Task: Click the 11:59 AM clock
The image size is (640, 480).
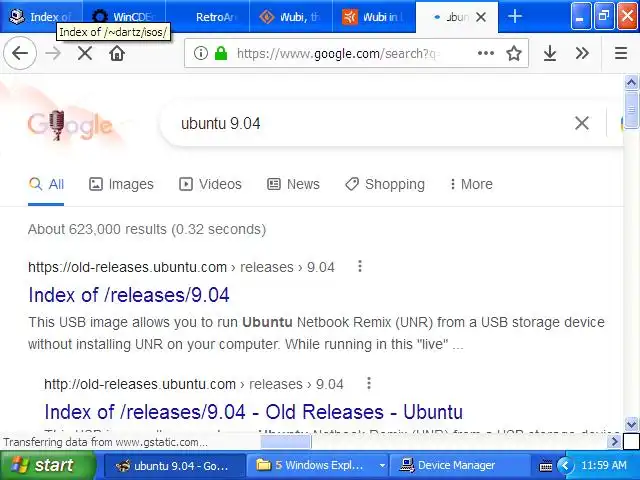Action: pos(604,465)
